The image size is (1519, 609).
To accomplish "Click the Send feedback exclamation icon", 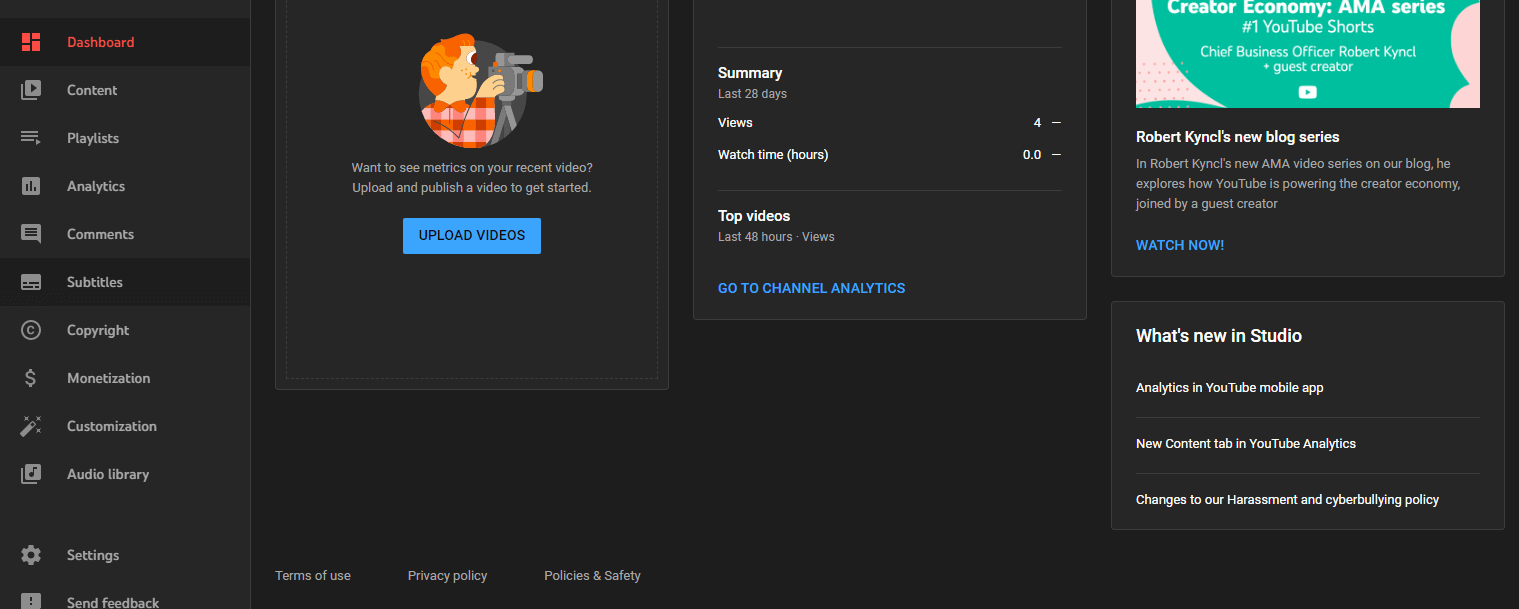I will click(31, 602).
